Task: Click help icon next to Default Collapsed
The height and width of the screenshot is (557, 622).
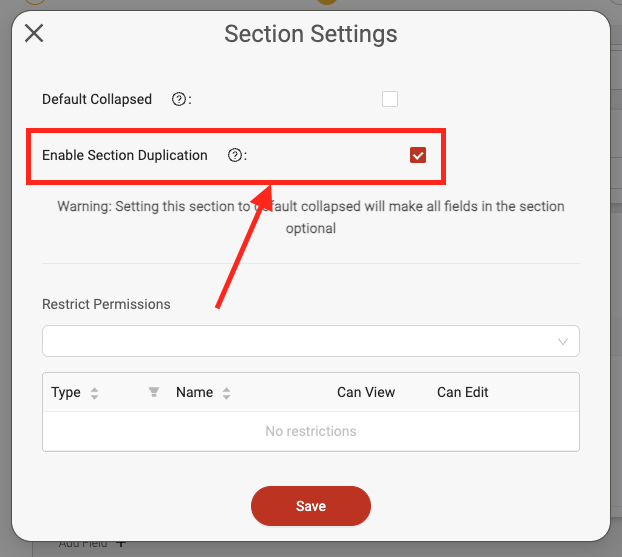Action: pos(179,99)
